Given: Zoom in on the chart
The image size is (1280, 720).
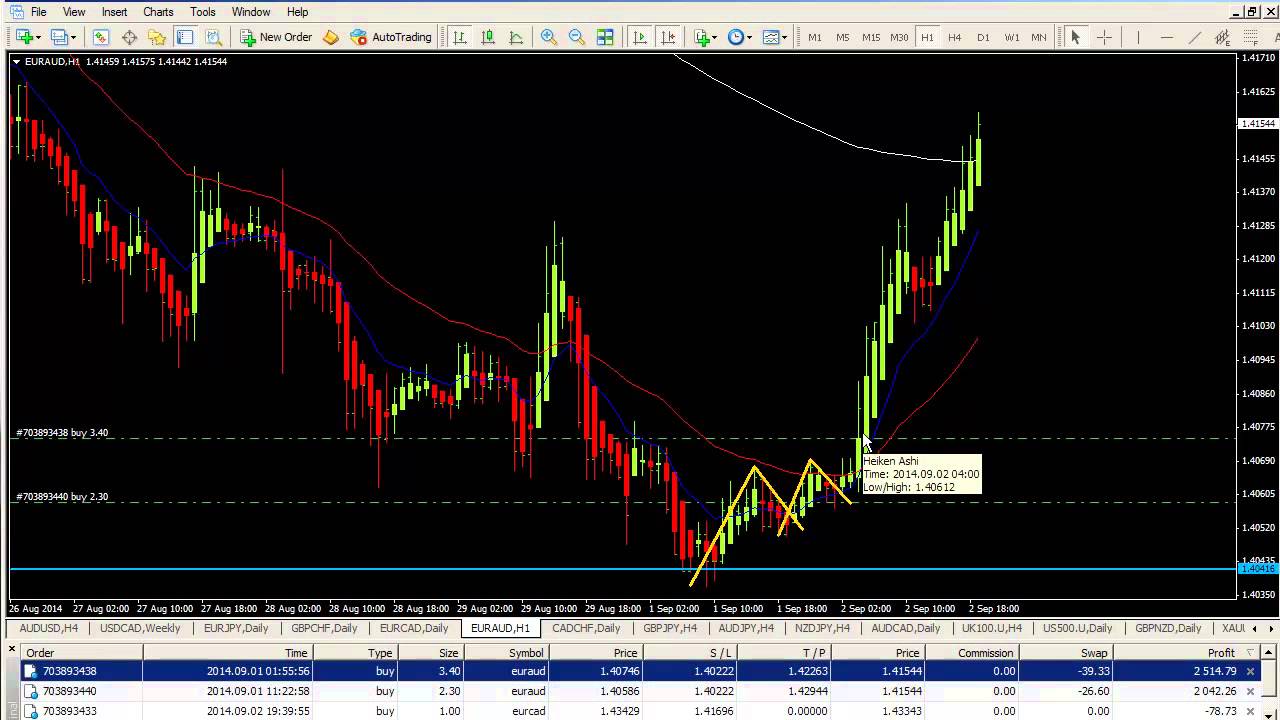Looking at the screenshot, I should [x=548, y=37].
